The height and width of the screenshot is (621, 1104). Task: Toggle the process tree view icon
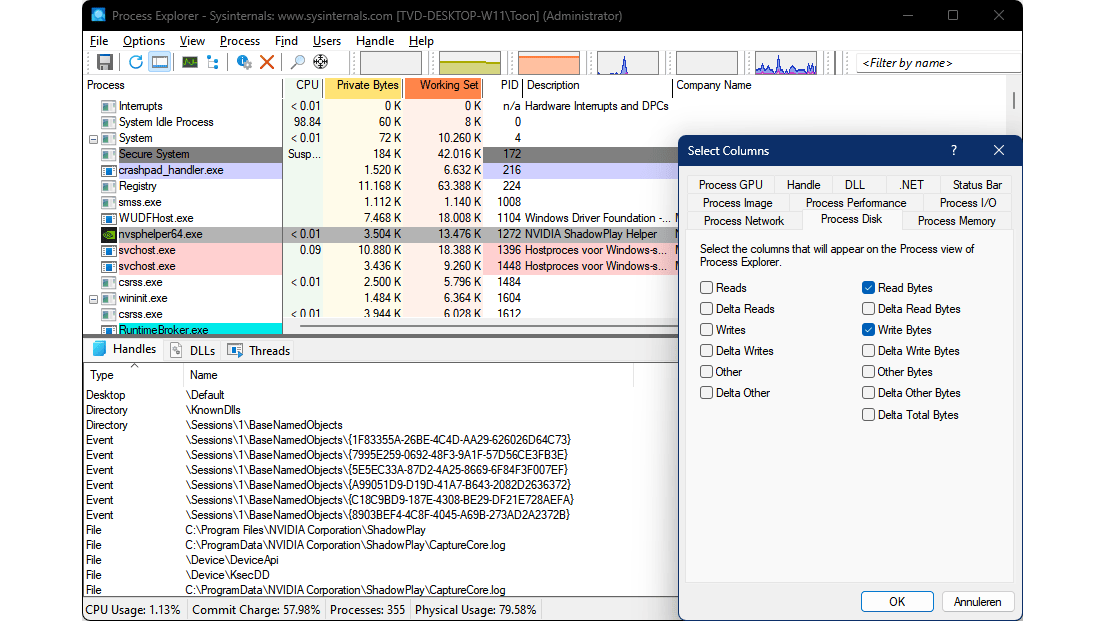point(213,62)
